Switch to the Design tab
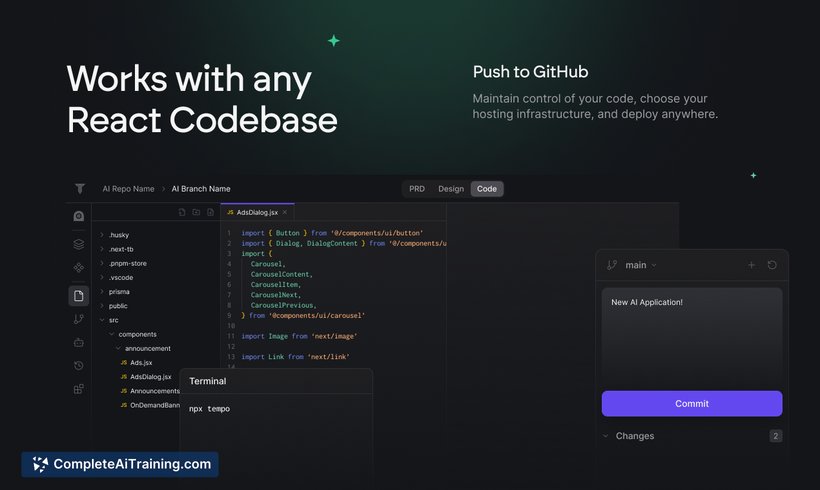The image size is (820, 490). coord(451,189)
